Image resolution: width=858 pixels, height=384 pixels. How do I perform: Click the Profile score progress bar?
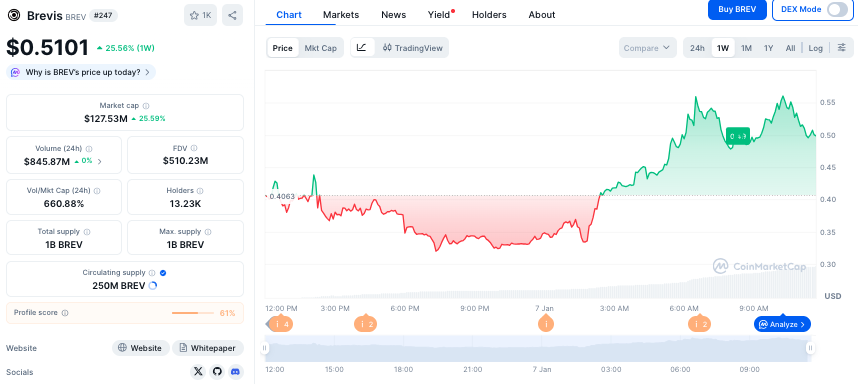[193, 313]
